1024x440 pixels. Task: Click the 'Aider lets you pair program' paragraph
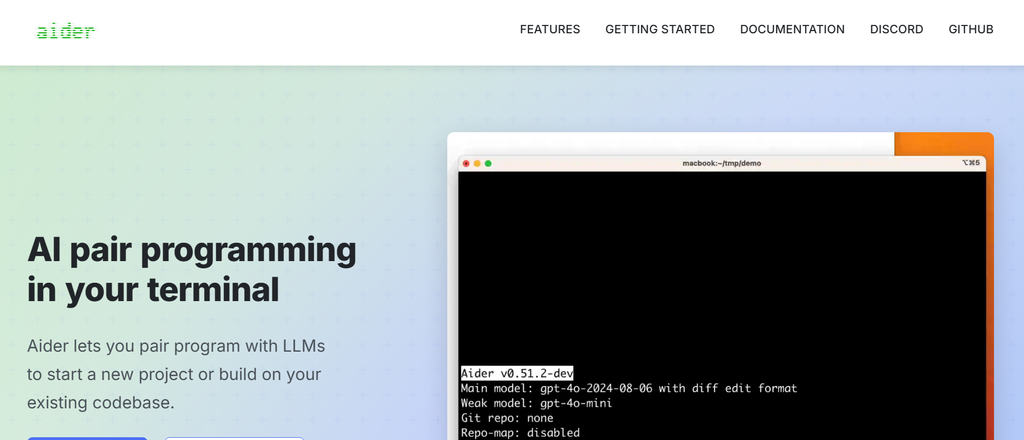176,375
